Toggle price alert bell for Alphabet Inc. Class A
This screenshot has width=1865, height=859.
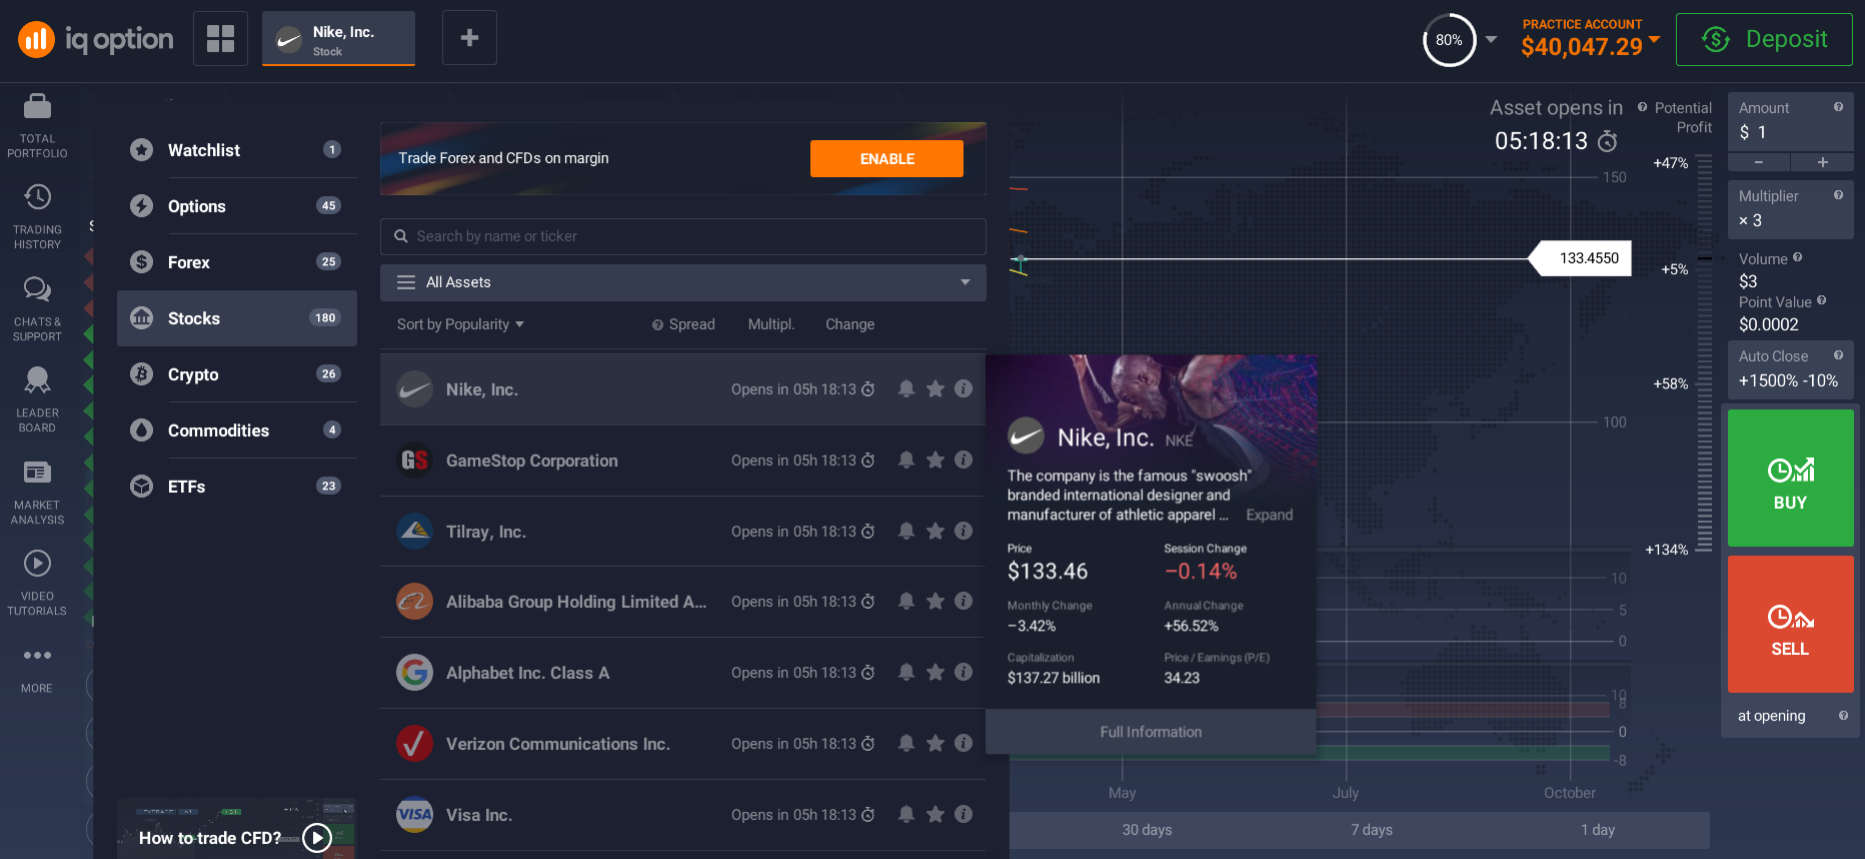906,672
